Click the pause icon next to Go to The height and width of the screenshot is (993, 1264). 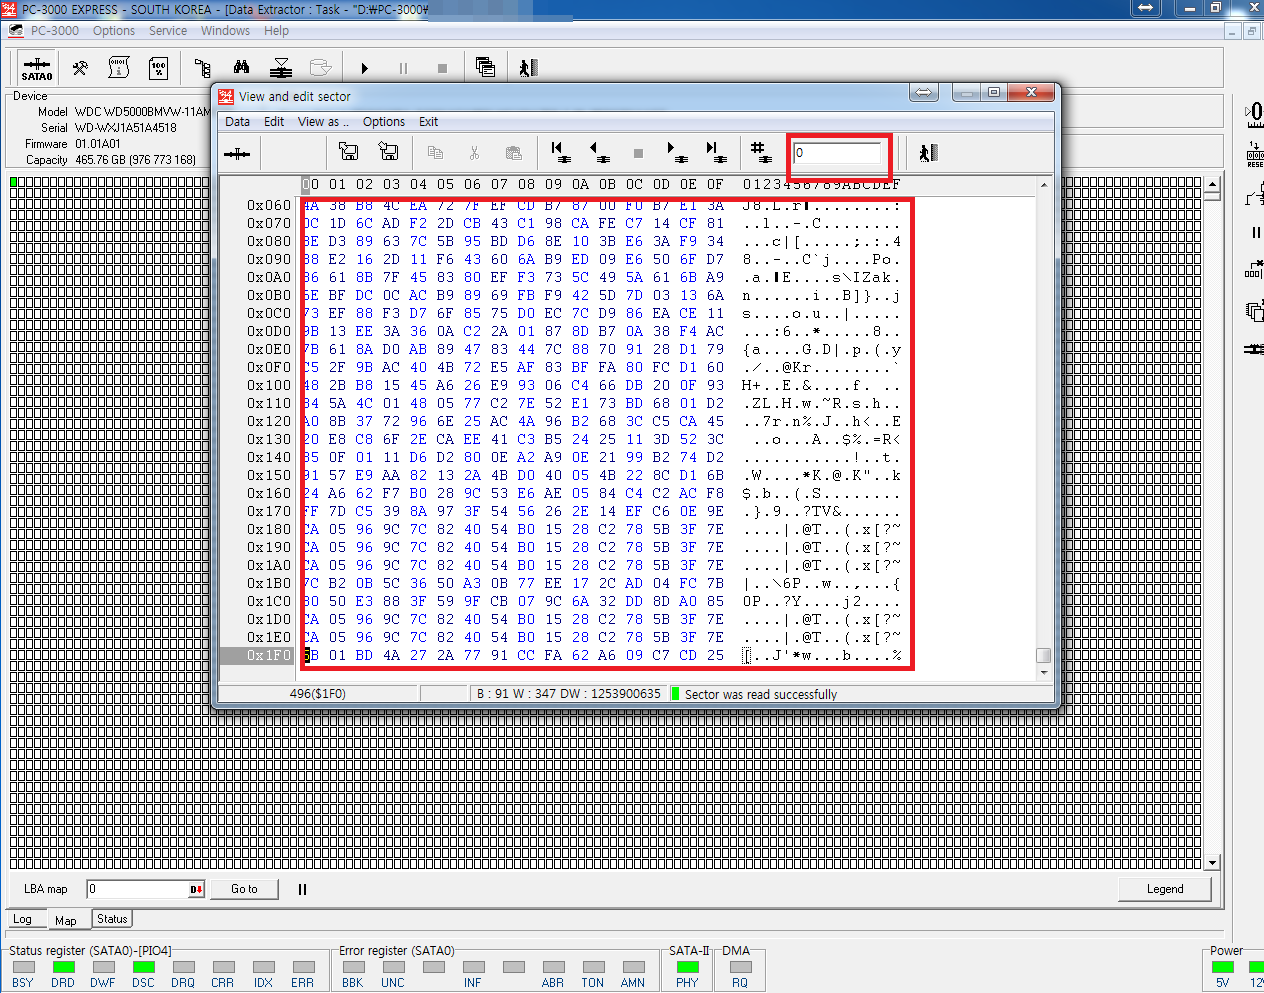(x=302, y=889)
